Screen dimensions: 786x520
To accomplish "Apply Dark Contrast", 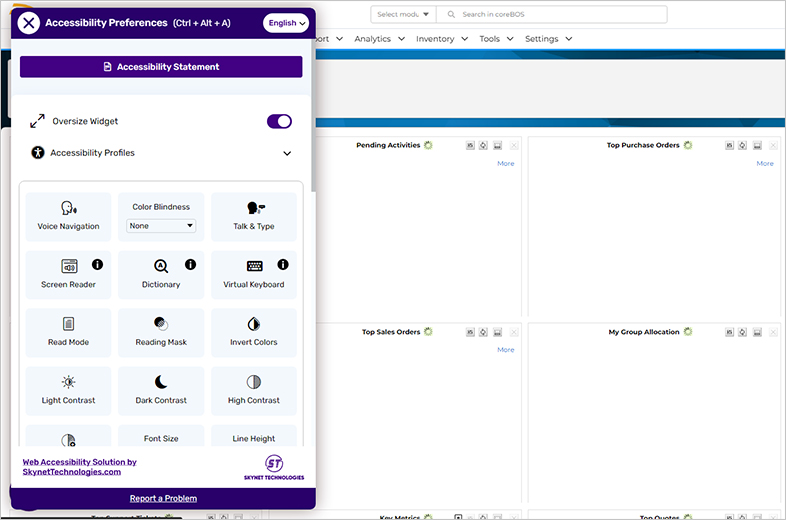I will coord(161,391).
